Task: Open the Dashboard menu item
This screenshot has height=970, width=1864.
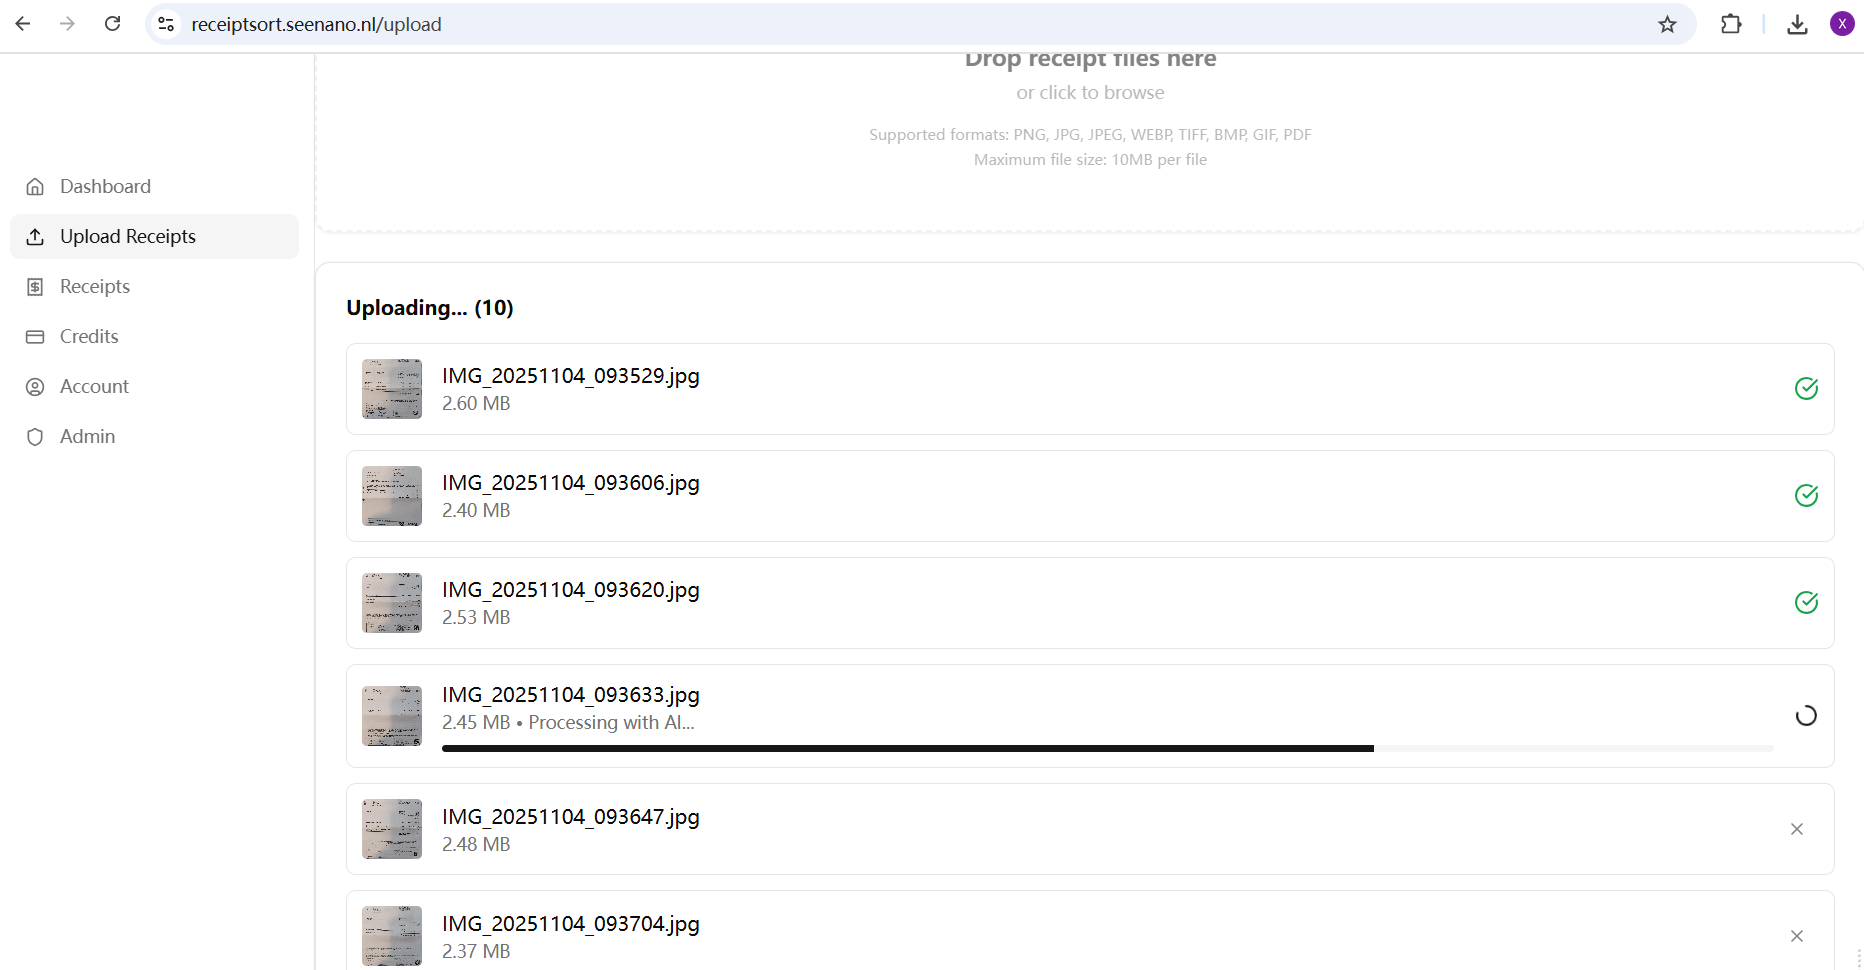Action: tap(105, 186)
